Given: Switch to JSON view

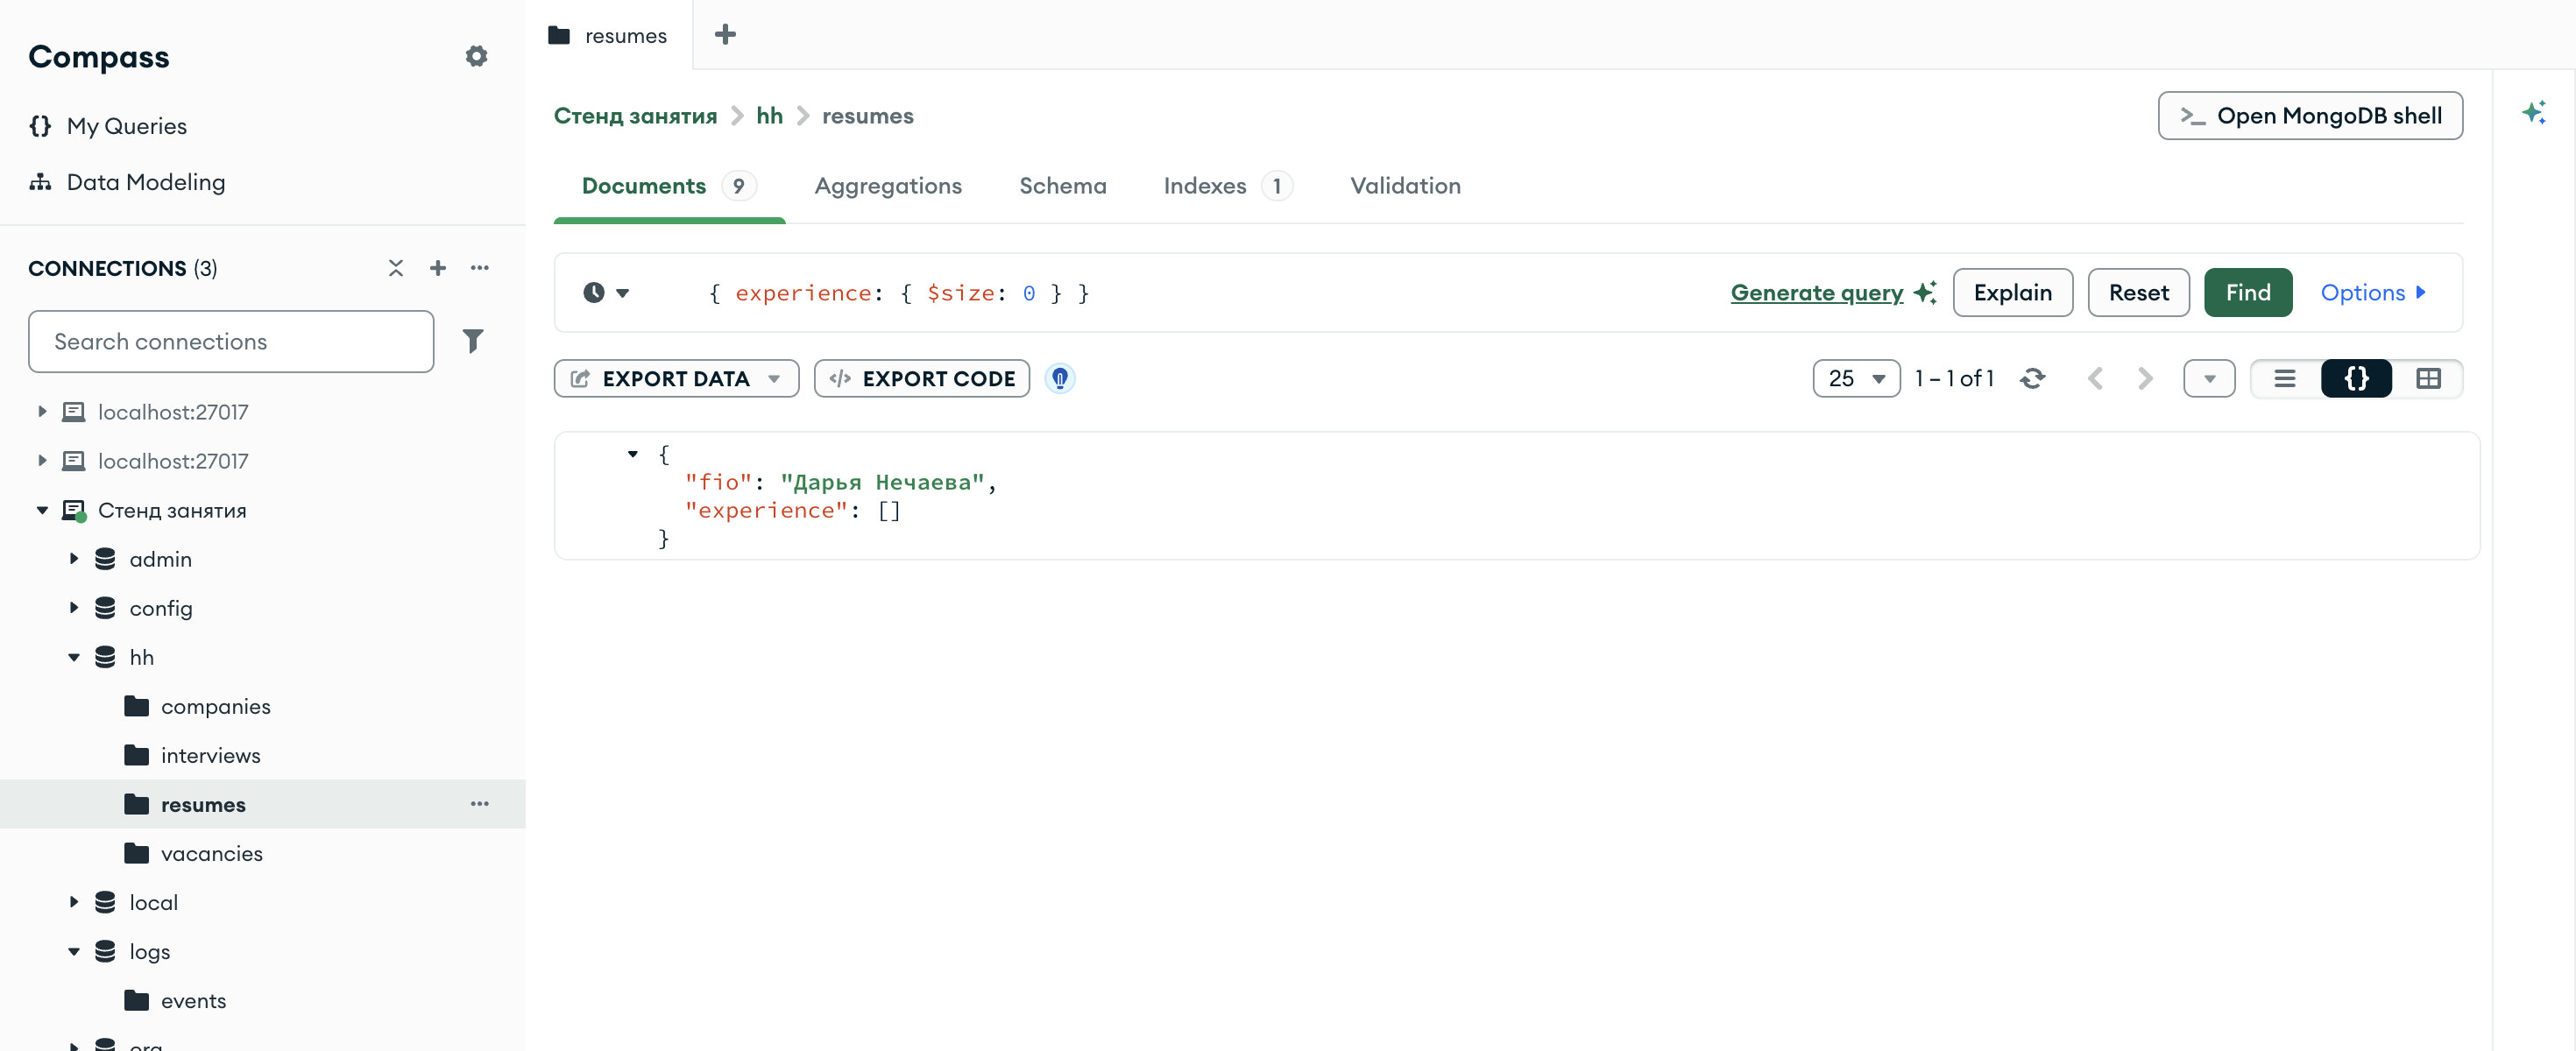Looking at the screenshot, I should (x=2356, y=379).
